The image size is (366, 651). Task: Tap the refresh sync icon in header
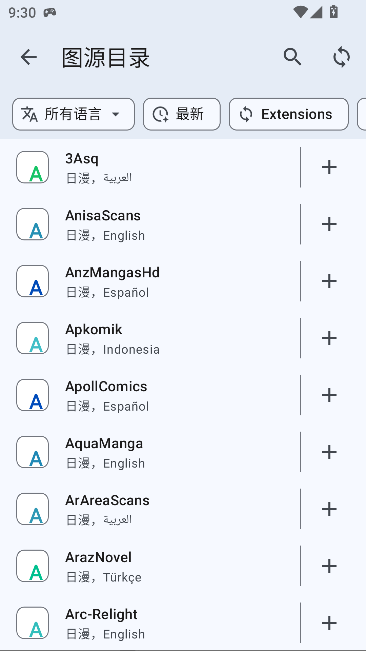coord(341,57)
